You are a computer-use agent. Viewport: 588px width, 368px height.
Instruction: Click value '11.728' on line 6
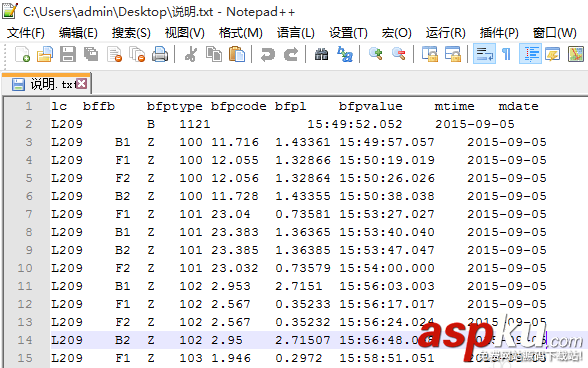pos(235,196)
